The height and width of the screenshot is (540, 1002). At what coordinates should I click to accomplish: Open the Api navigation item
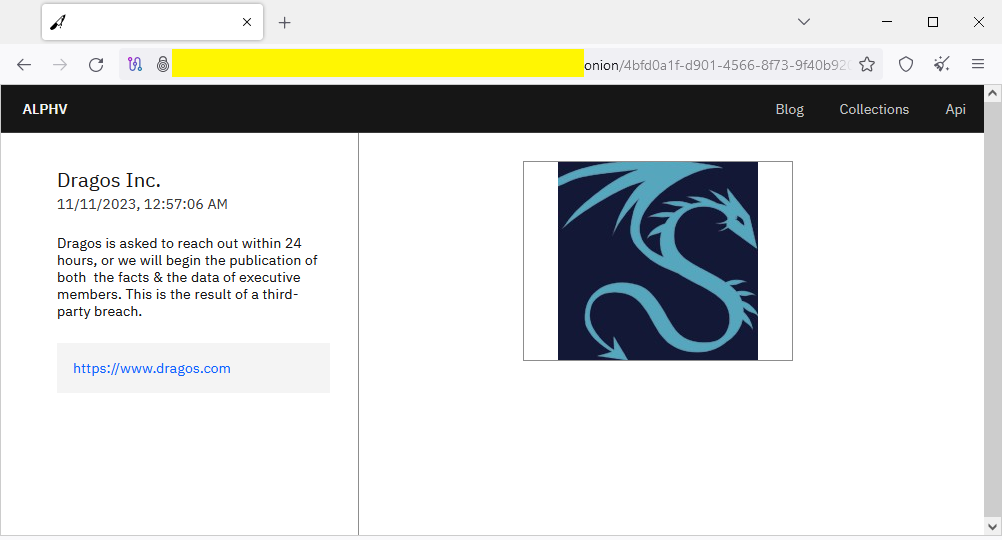click(955, 109)
